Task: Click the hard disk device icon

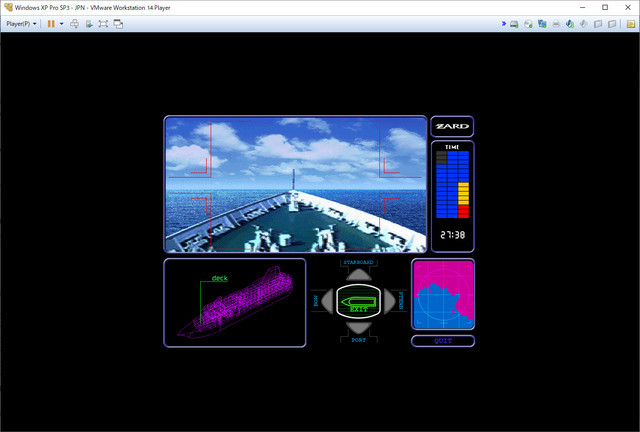Action: pos(514,24)
